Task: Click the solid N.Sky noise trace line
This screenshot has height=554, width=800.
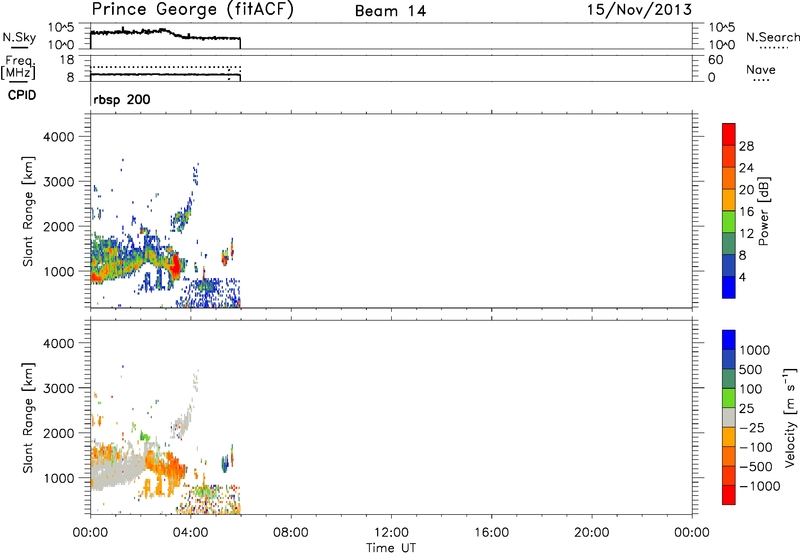Action: [165, 34]
